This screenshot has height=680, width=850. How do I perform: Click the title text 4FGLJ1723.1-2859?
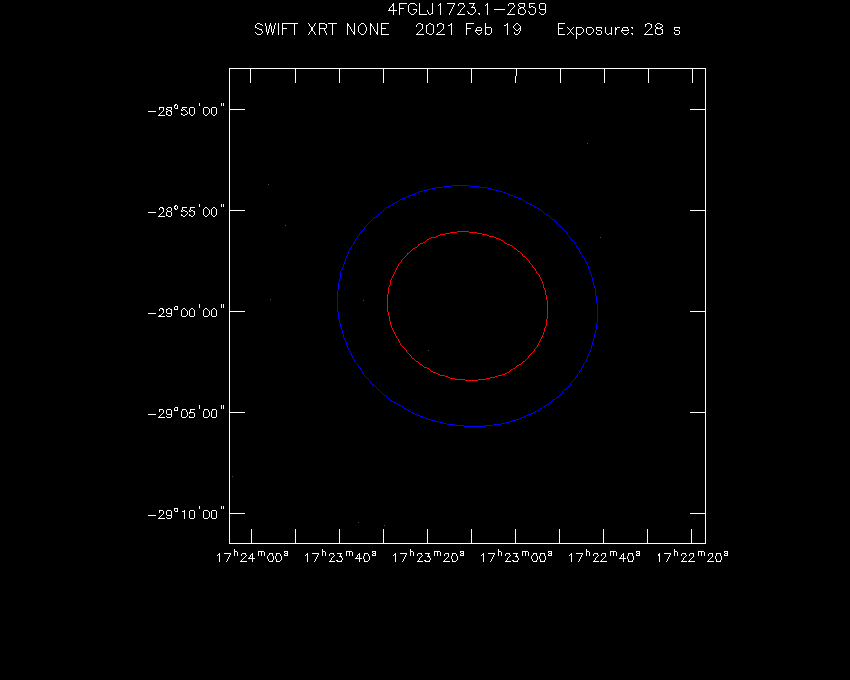tap(467, 9)
